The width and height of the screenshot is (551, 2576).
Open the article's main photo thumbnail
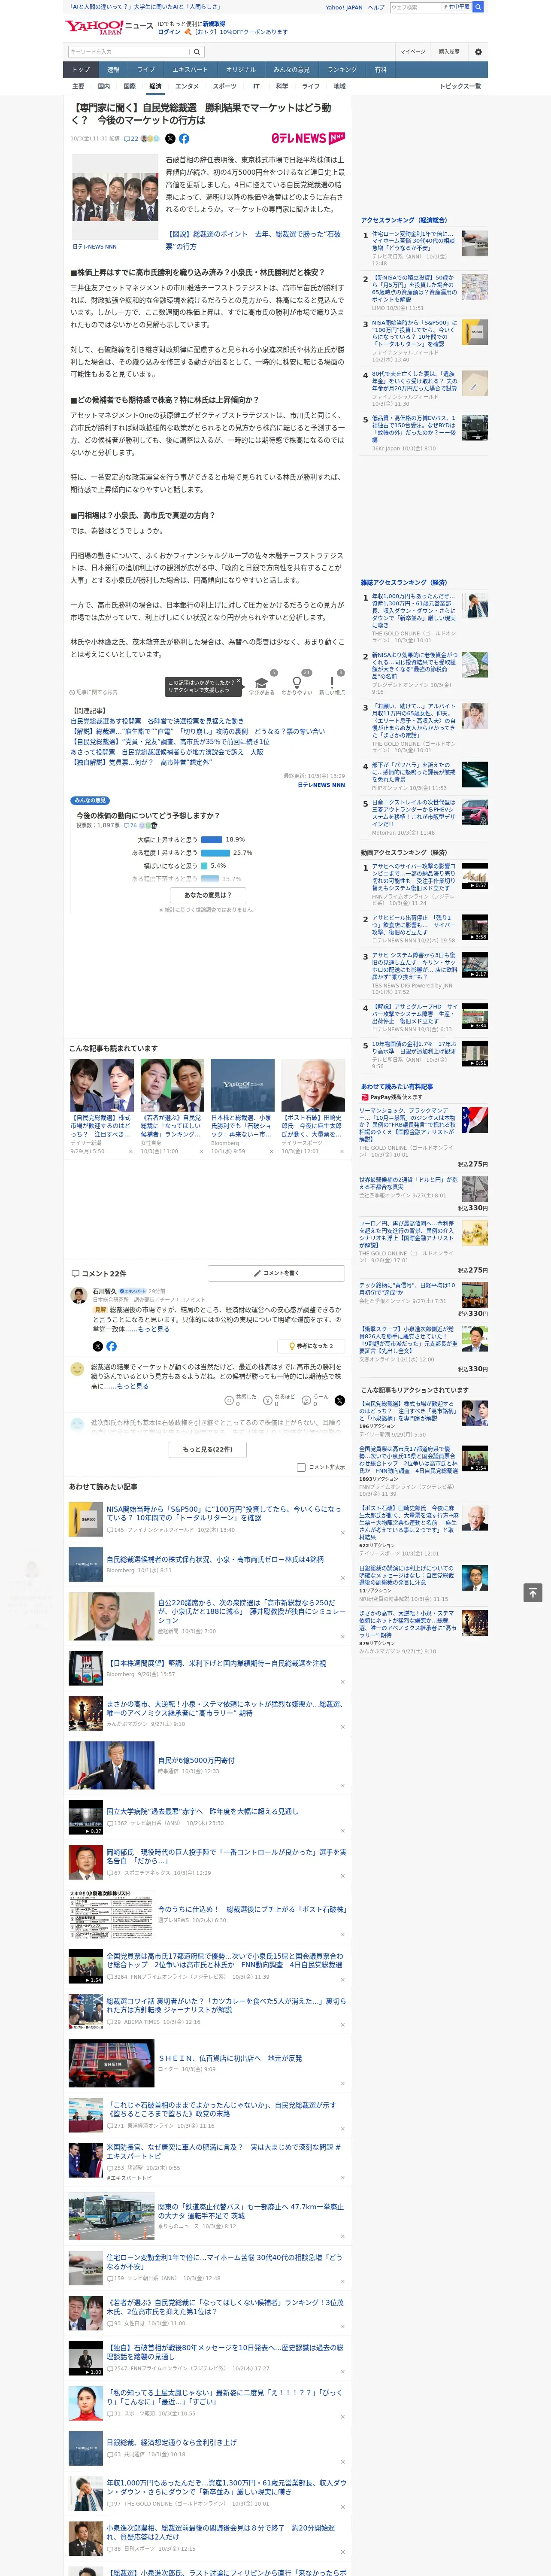point(114,196)
